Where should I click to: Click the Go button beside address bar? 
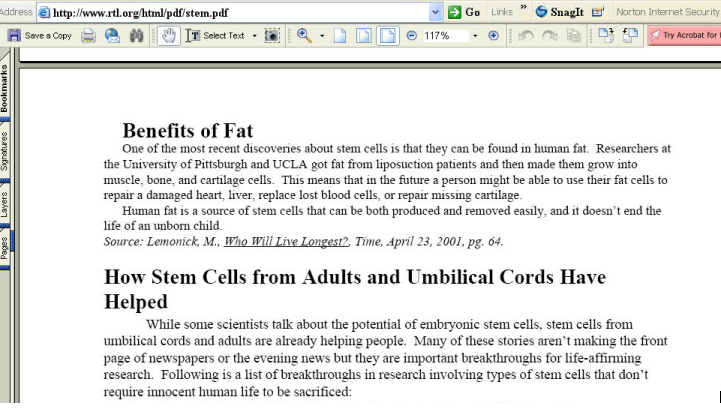pyautogui.click(x=464, y=11)
